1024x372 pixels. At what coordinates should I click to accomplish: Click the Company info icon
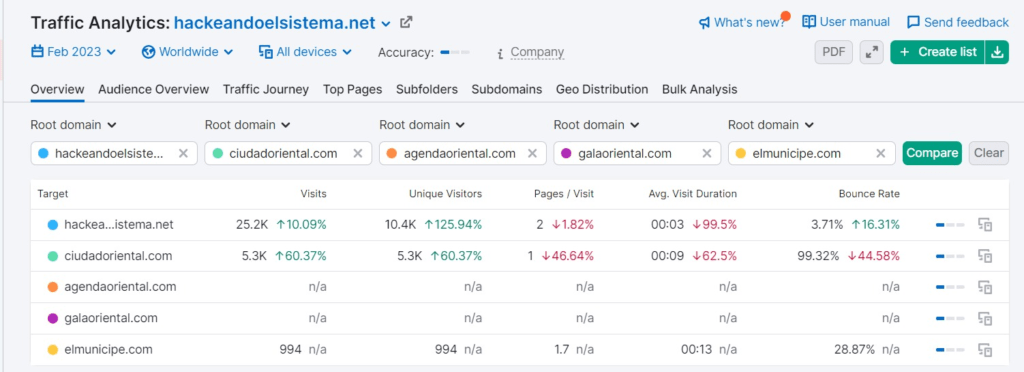coord(500,53)
